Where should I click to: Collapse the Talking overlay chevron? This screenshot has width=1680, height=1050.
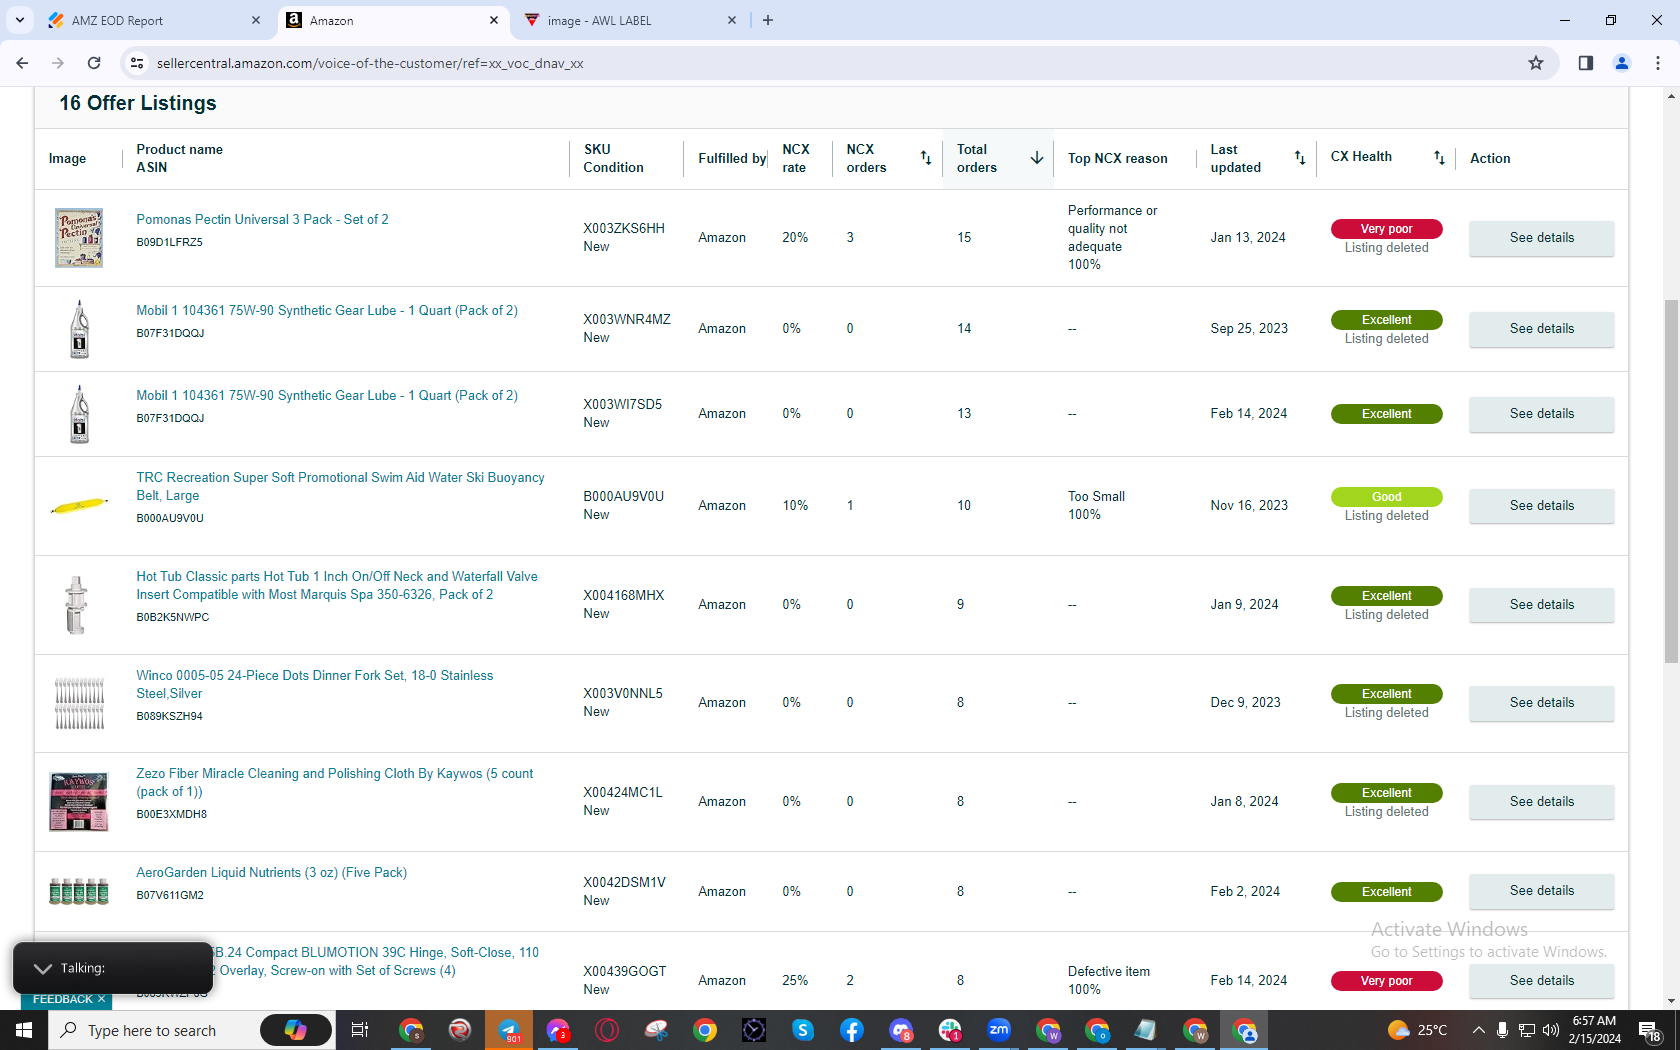pos(42,968)
